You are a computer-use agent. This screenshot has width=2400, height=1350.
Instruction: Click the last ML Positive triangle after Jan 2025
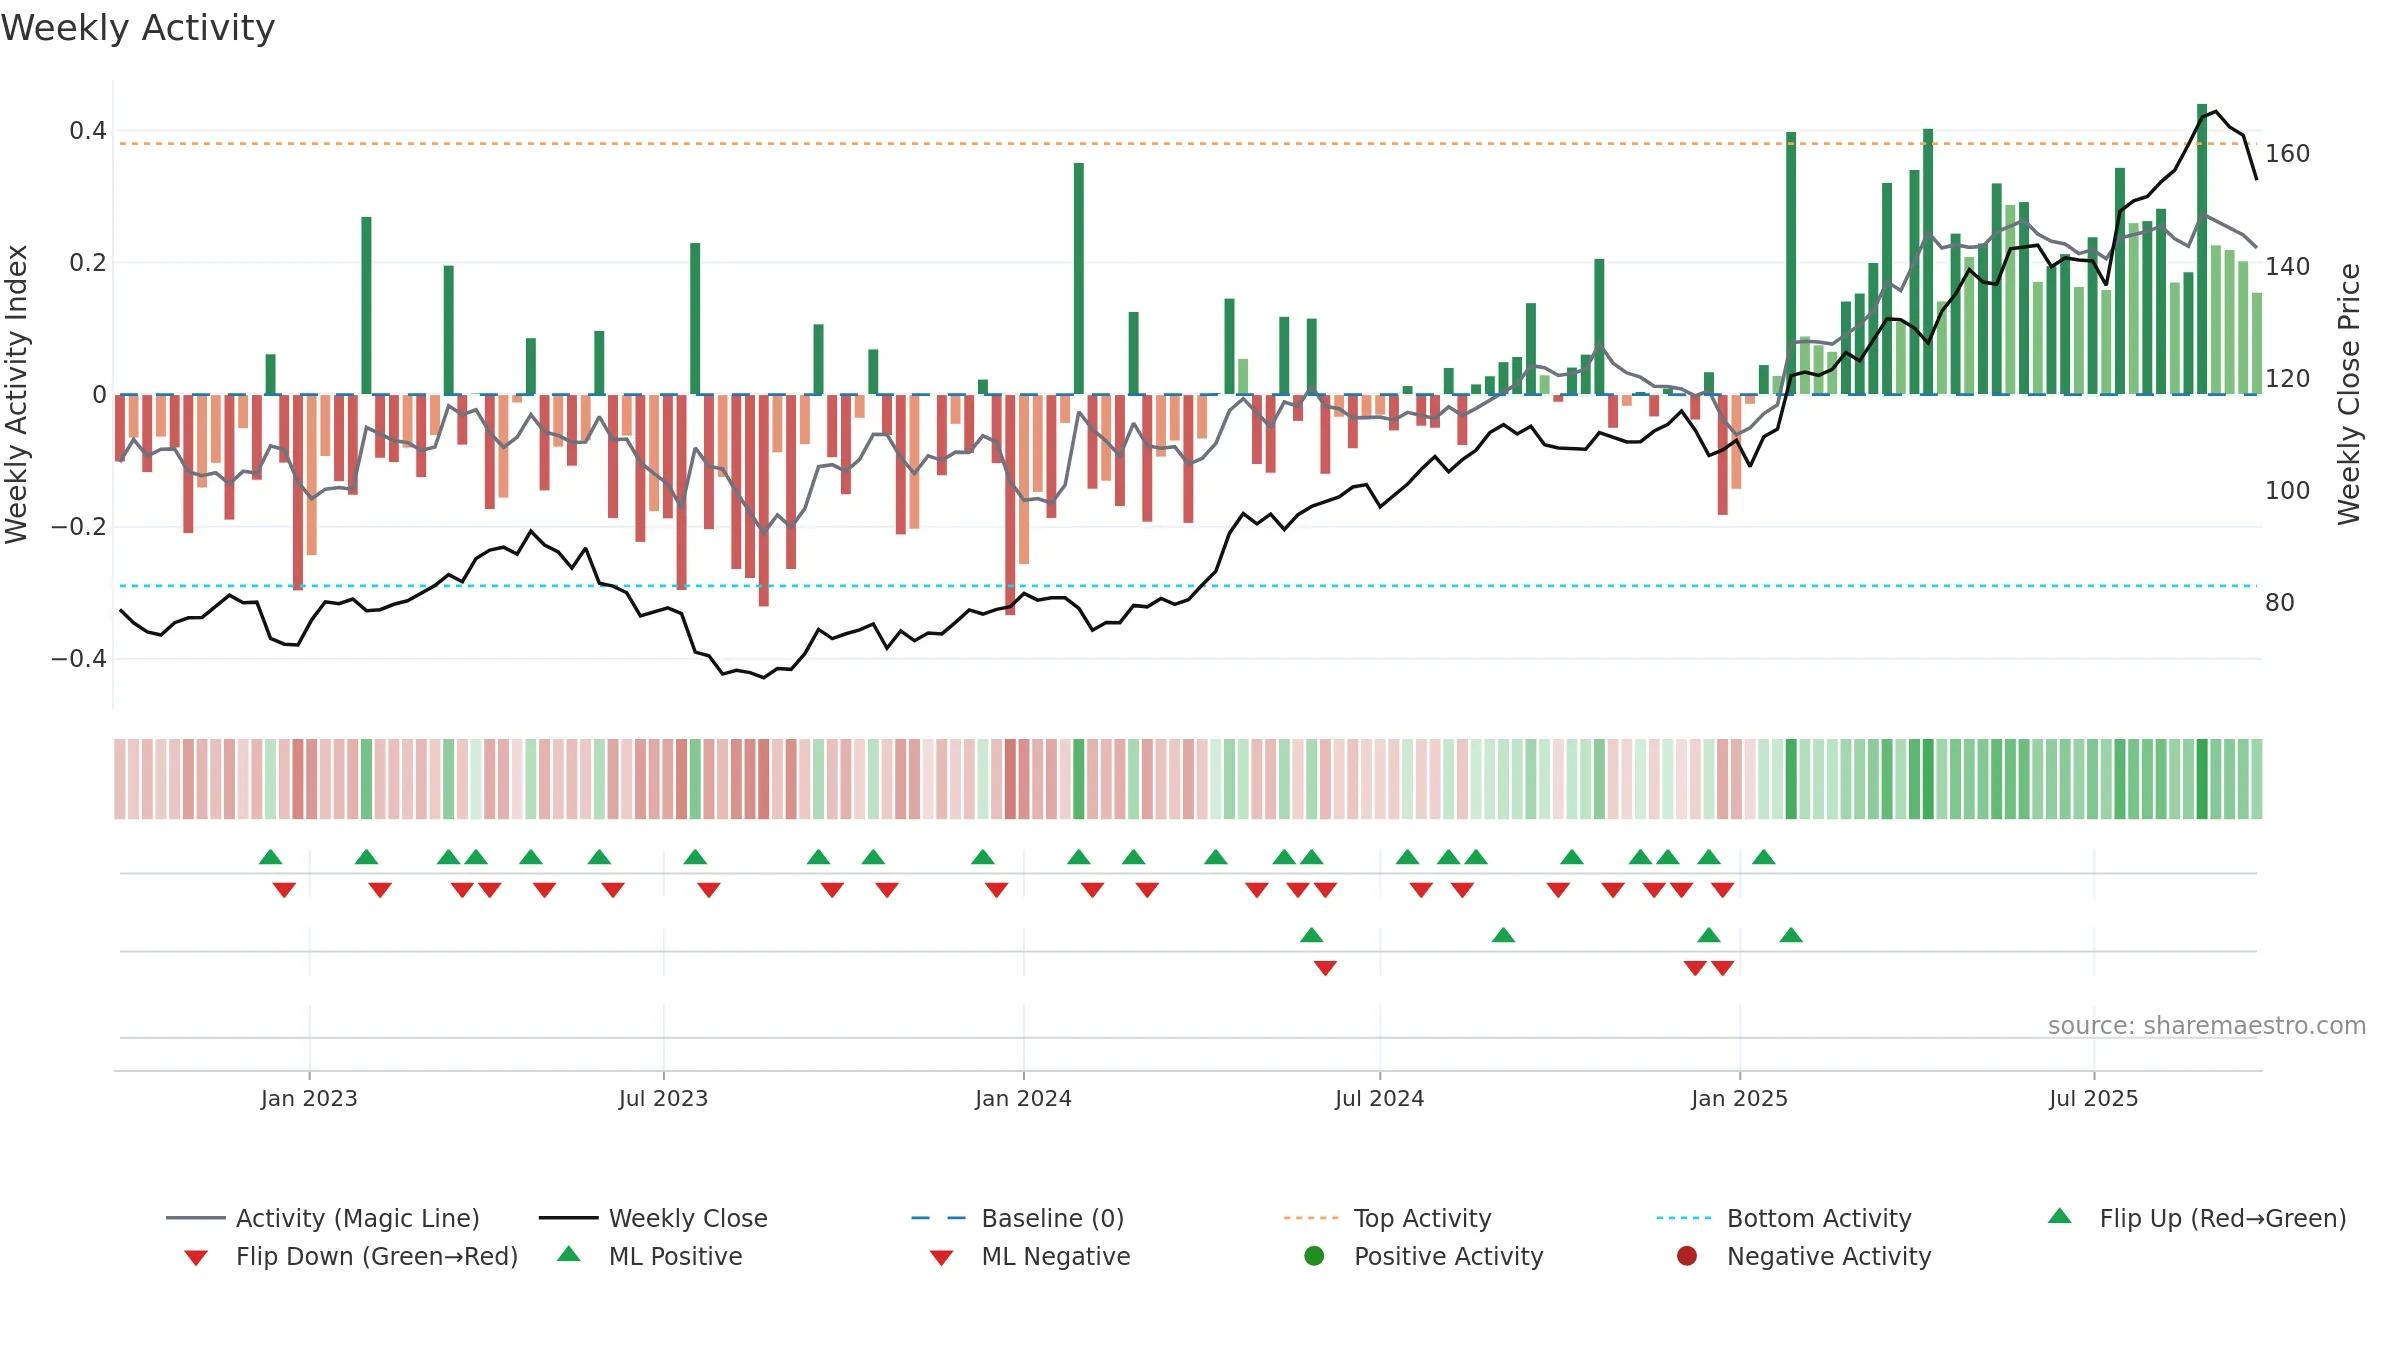coord(1791,935)
